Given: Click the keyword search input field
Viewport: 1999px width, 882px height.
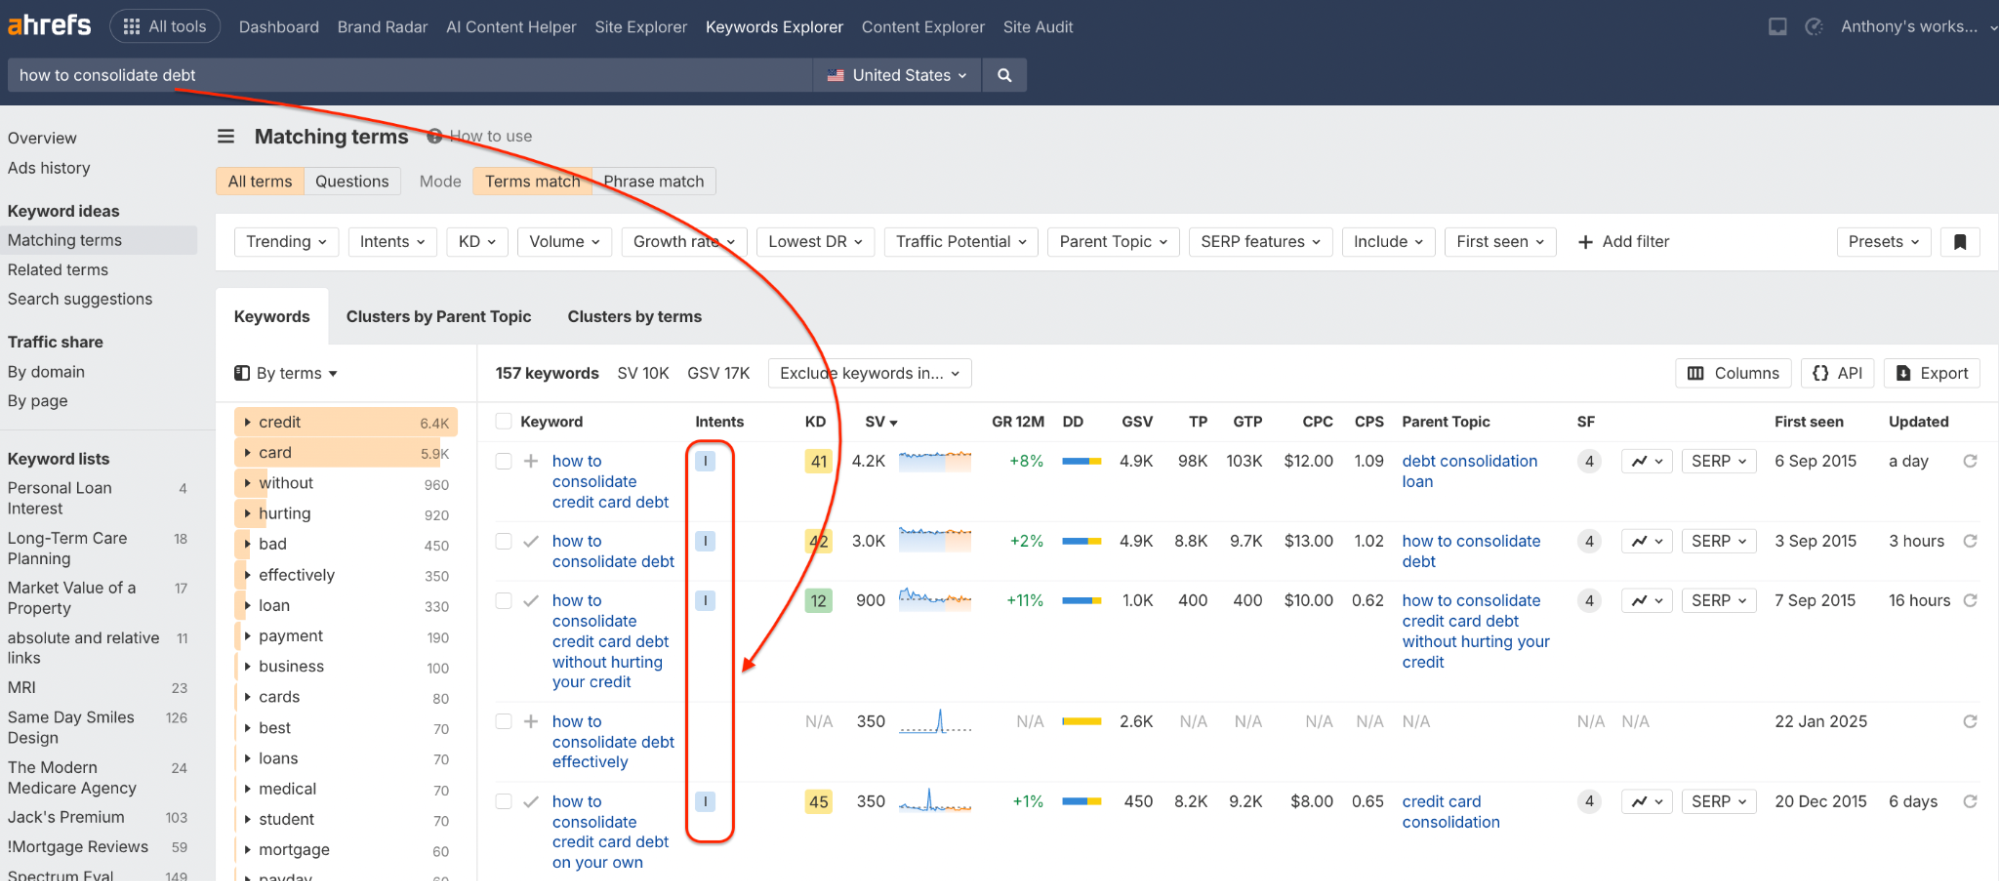Looking at the screenshot, I should point(411,75).
